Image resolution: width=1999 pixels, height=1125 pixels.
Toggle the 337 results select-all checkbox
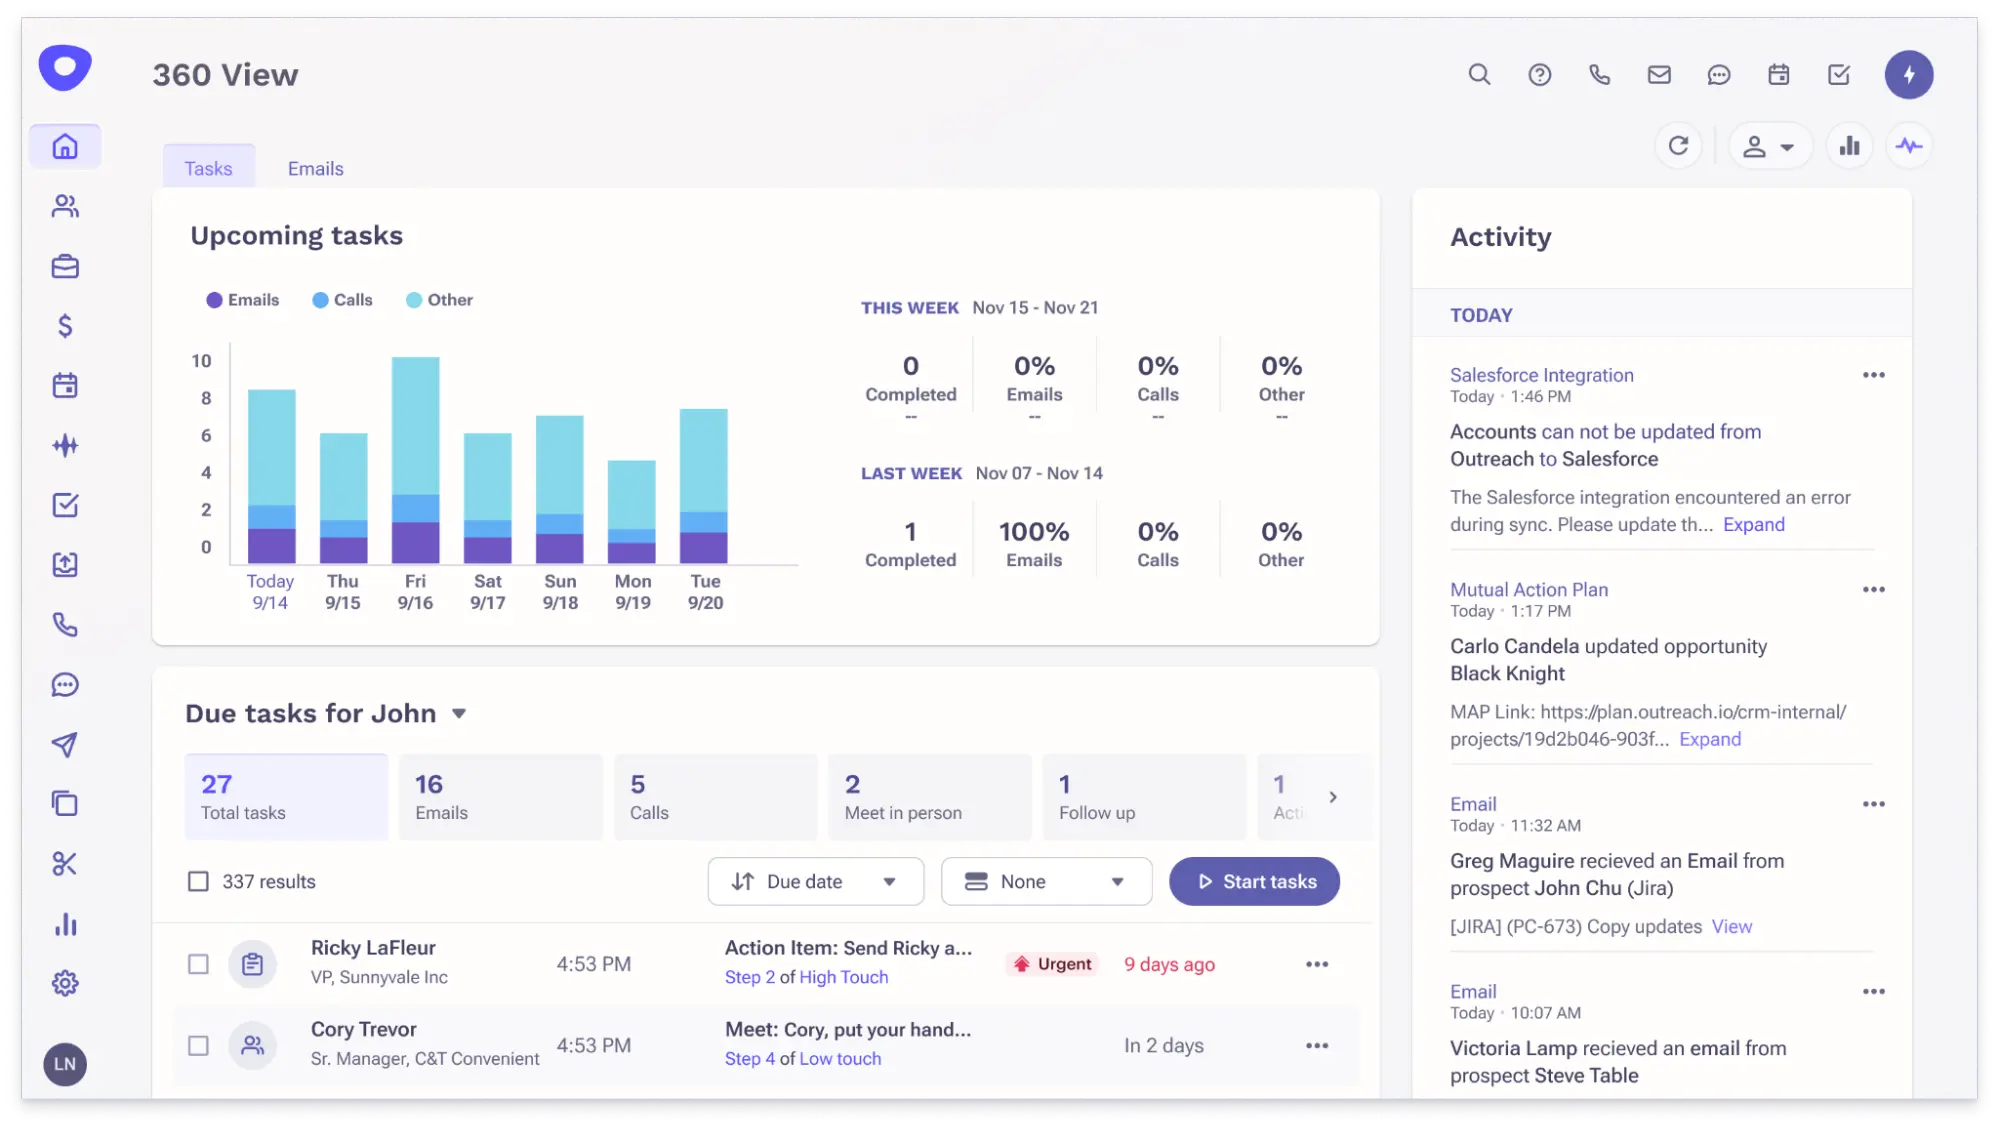198,881
